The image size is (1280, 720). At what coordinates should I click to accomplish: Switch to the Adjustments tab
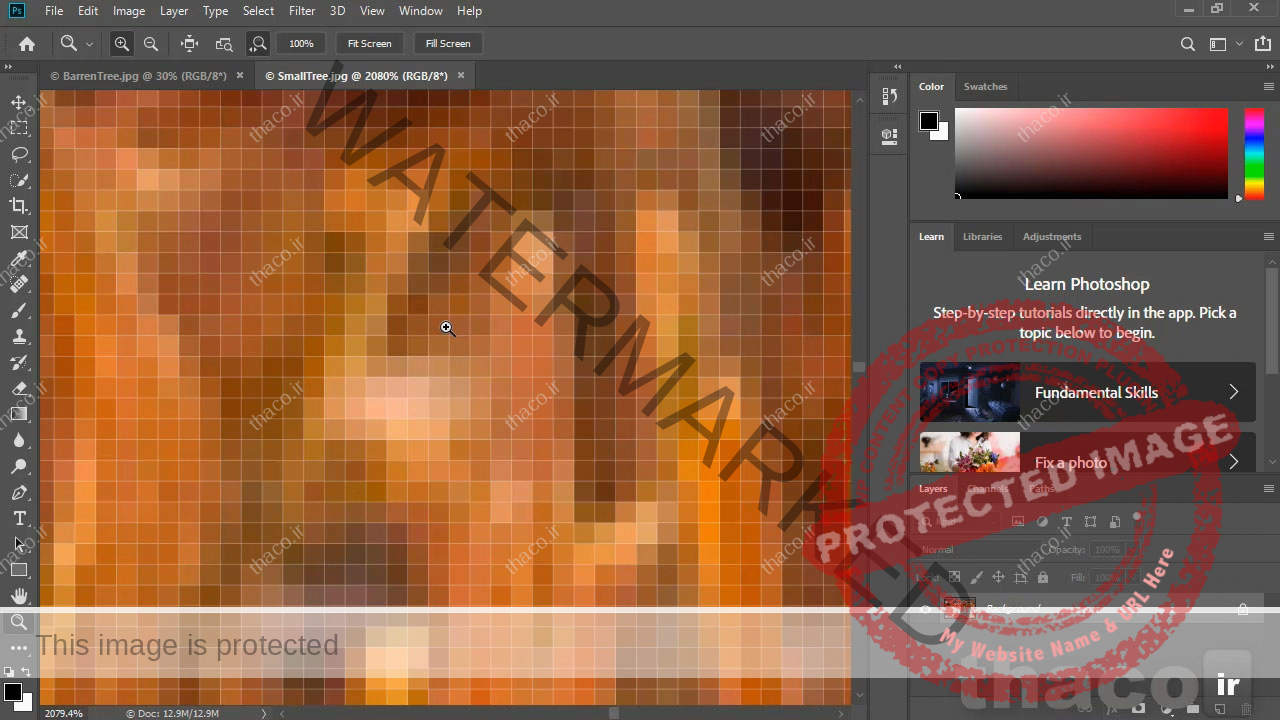(1052, 237)
